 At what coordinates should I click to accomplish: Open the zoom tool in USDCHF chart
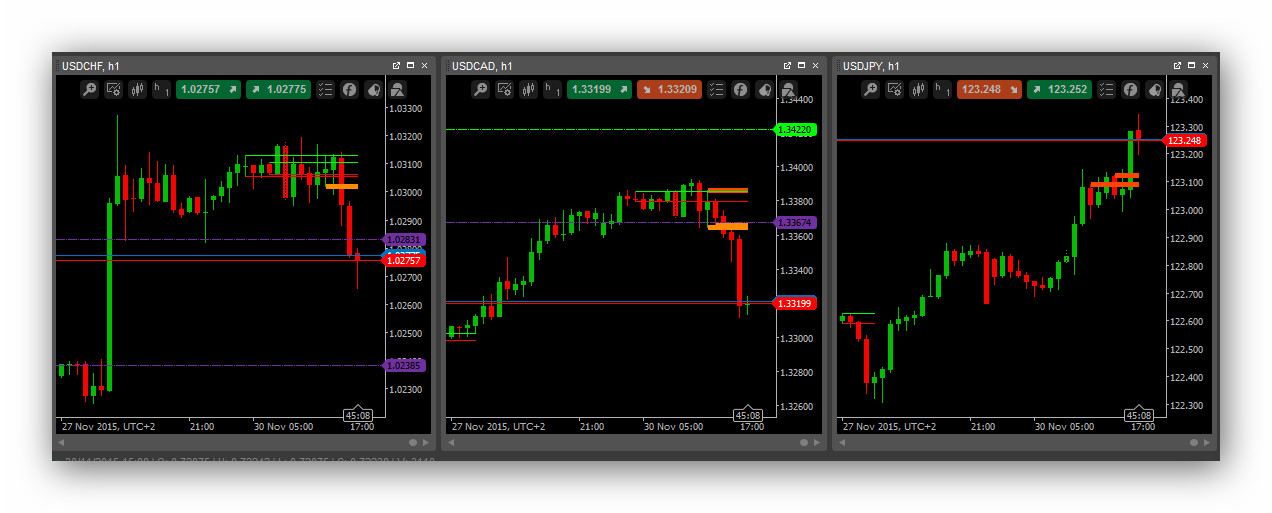point(90,89)
